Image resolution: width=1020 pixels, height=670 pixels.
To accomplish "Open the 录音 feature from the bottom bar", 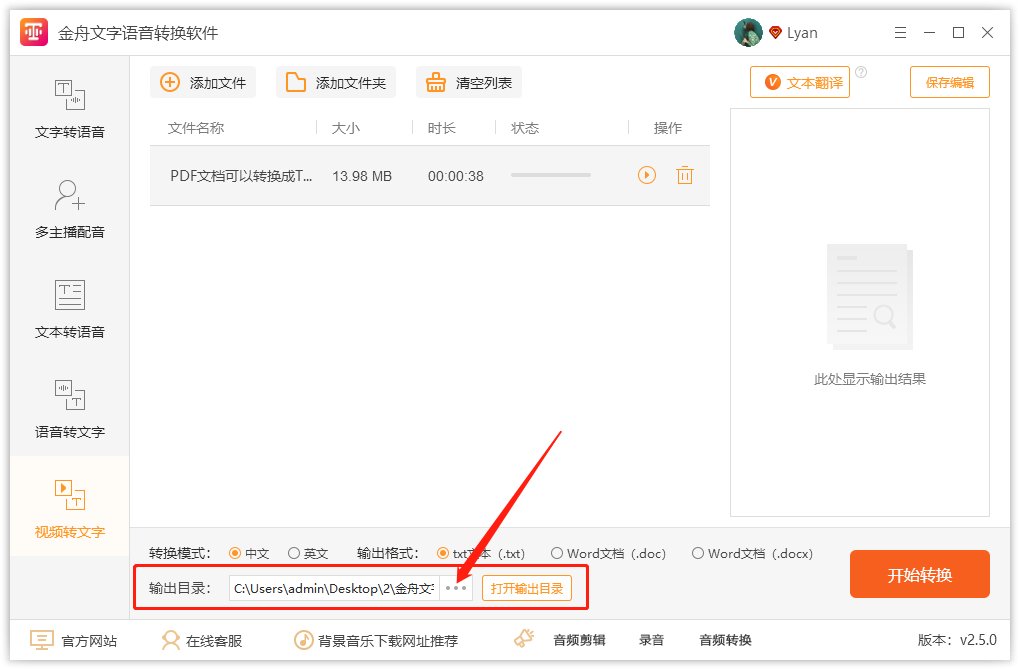I will pyautogui.click(x=651, y=640).
